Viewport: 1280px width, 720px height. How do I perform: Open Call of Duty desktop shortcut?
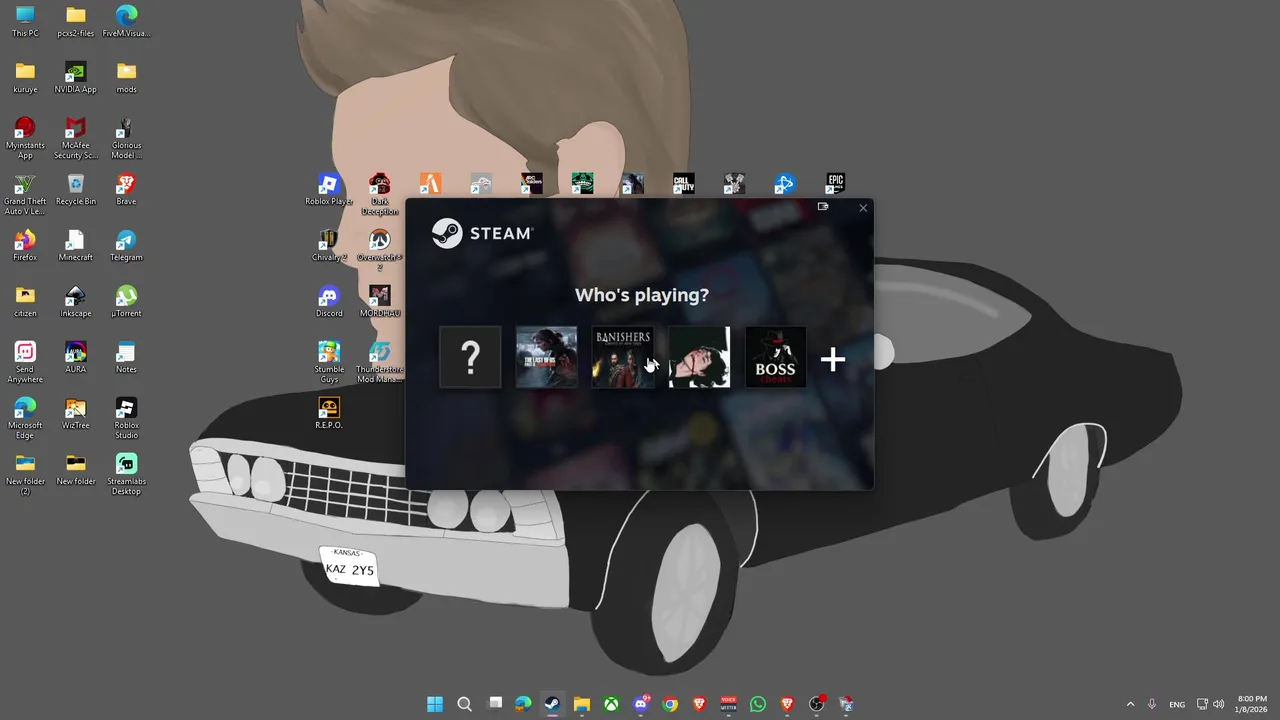tap(683, 183)
